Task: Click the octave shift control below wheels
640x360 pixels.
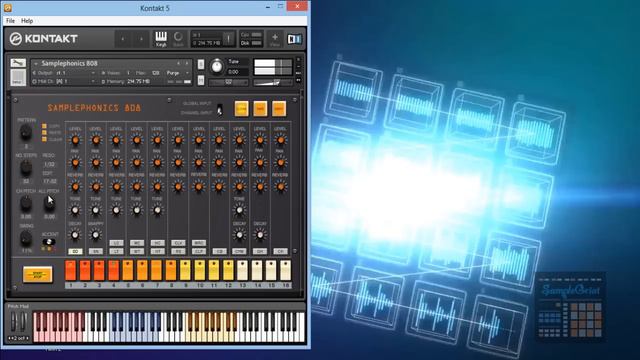Action: (18, 338)
